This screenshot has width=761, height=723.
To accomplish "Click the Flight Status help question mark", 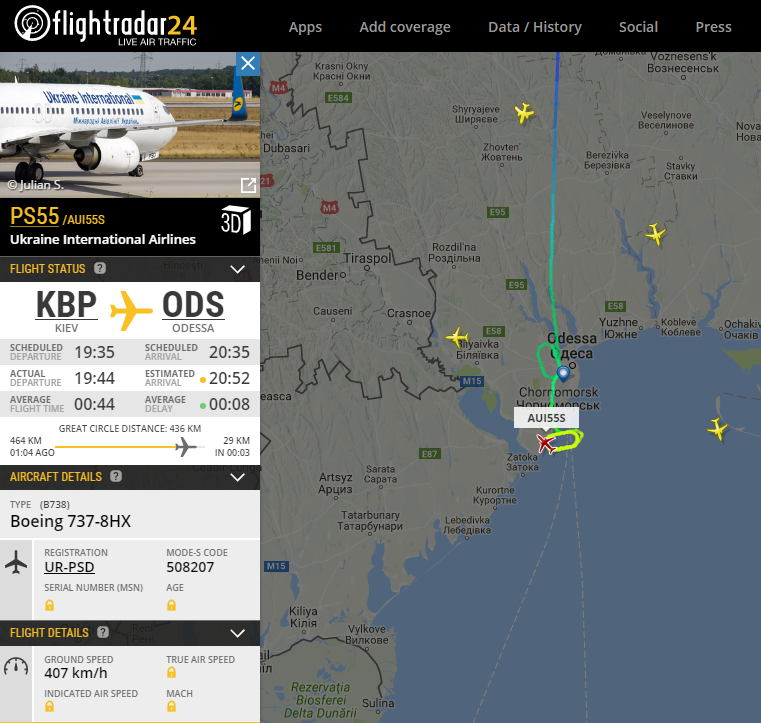I will (100, 268).
